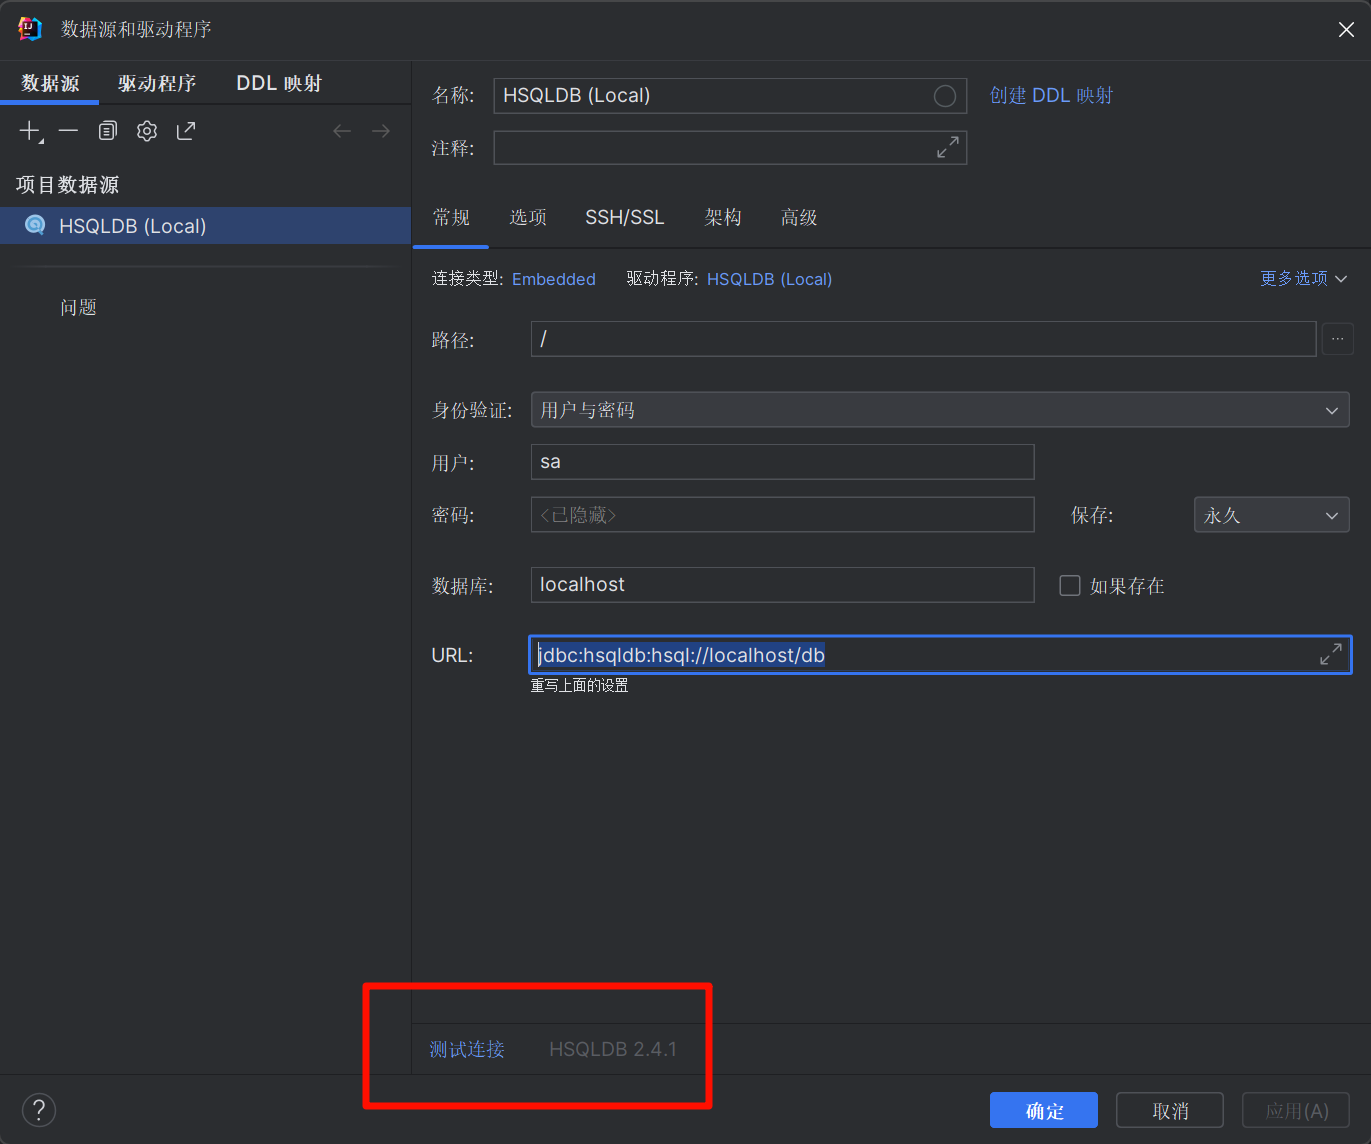
Task: Click the make global export icon
Action: pos(186,131)
